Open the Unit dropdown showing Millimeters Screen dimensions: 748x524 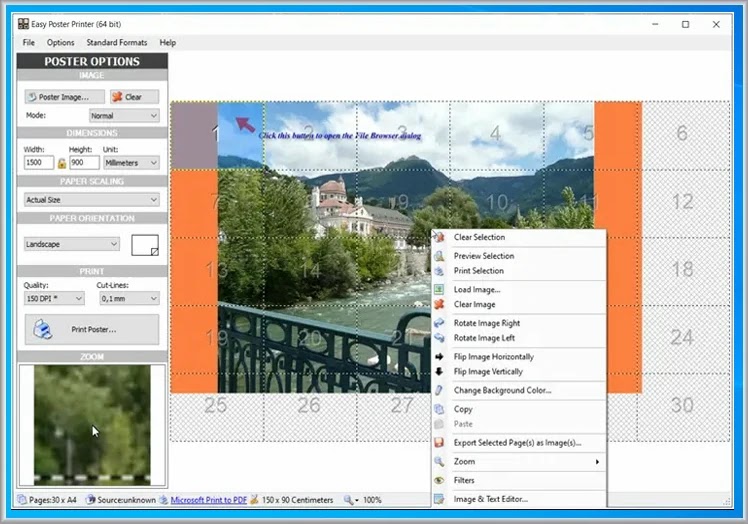click(x=131, y=163)
